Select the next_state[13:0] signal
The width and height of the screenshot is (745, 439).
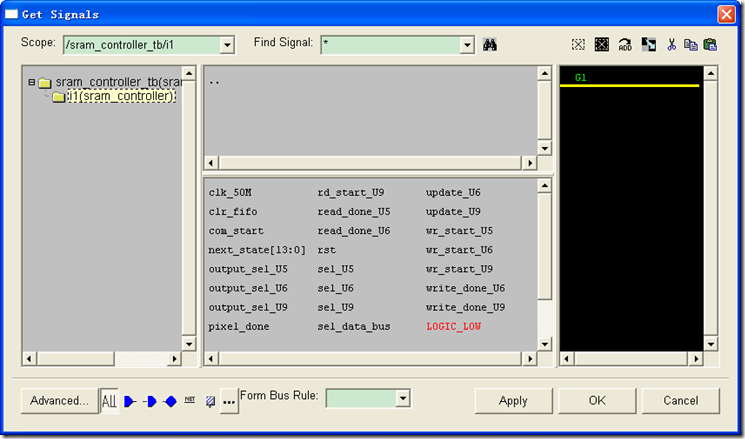[257, 250]
